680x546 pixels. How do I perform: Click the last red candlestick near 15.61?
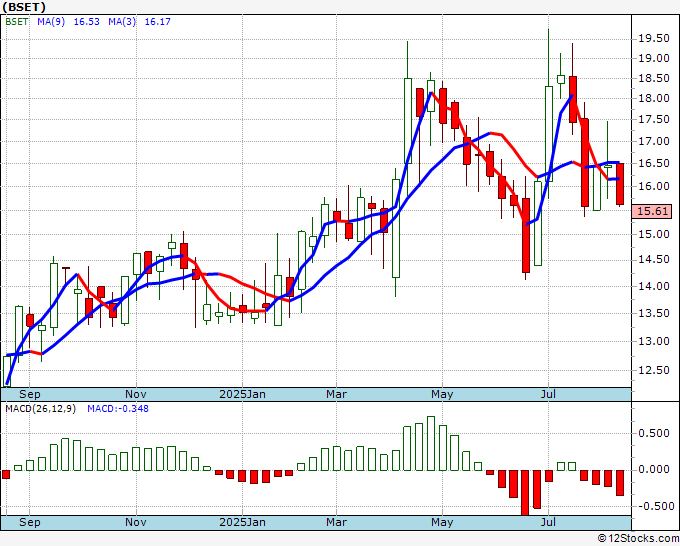[620, 184]
